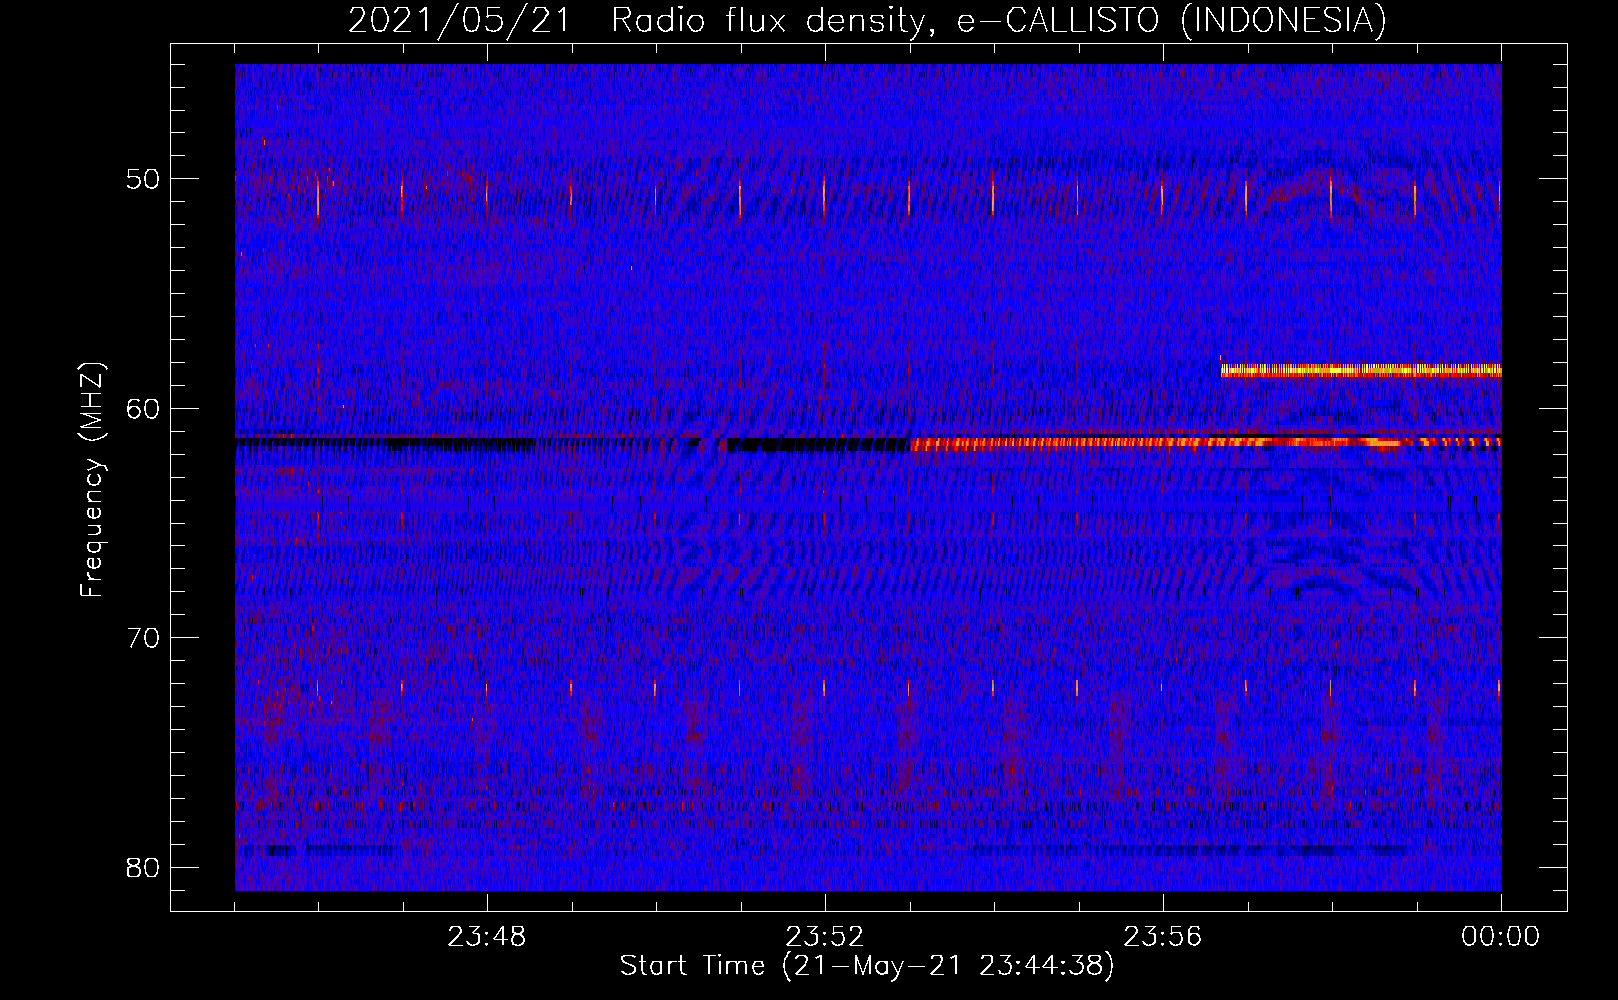Click the red-orange emission band near 61.5 MHz
This screenshot has width=1618, height=1000.
coord(1206,442)
